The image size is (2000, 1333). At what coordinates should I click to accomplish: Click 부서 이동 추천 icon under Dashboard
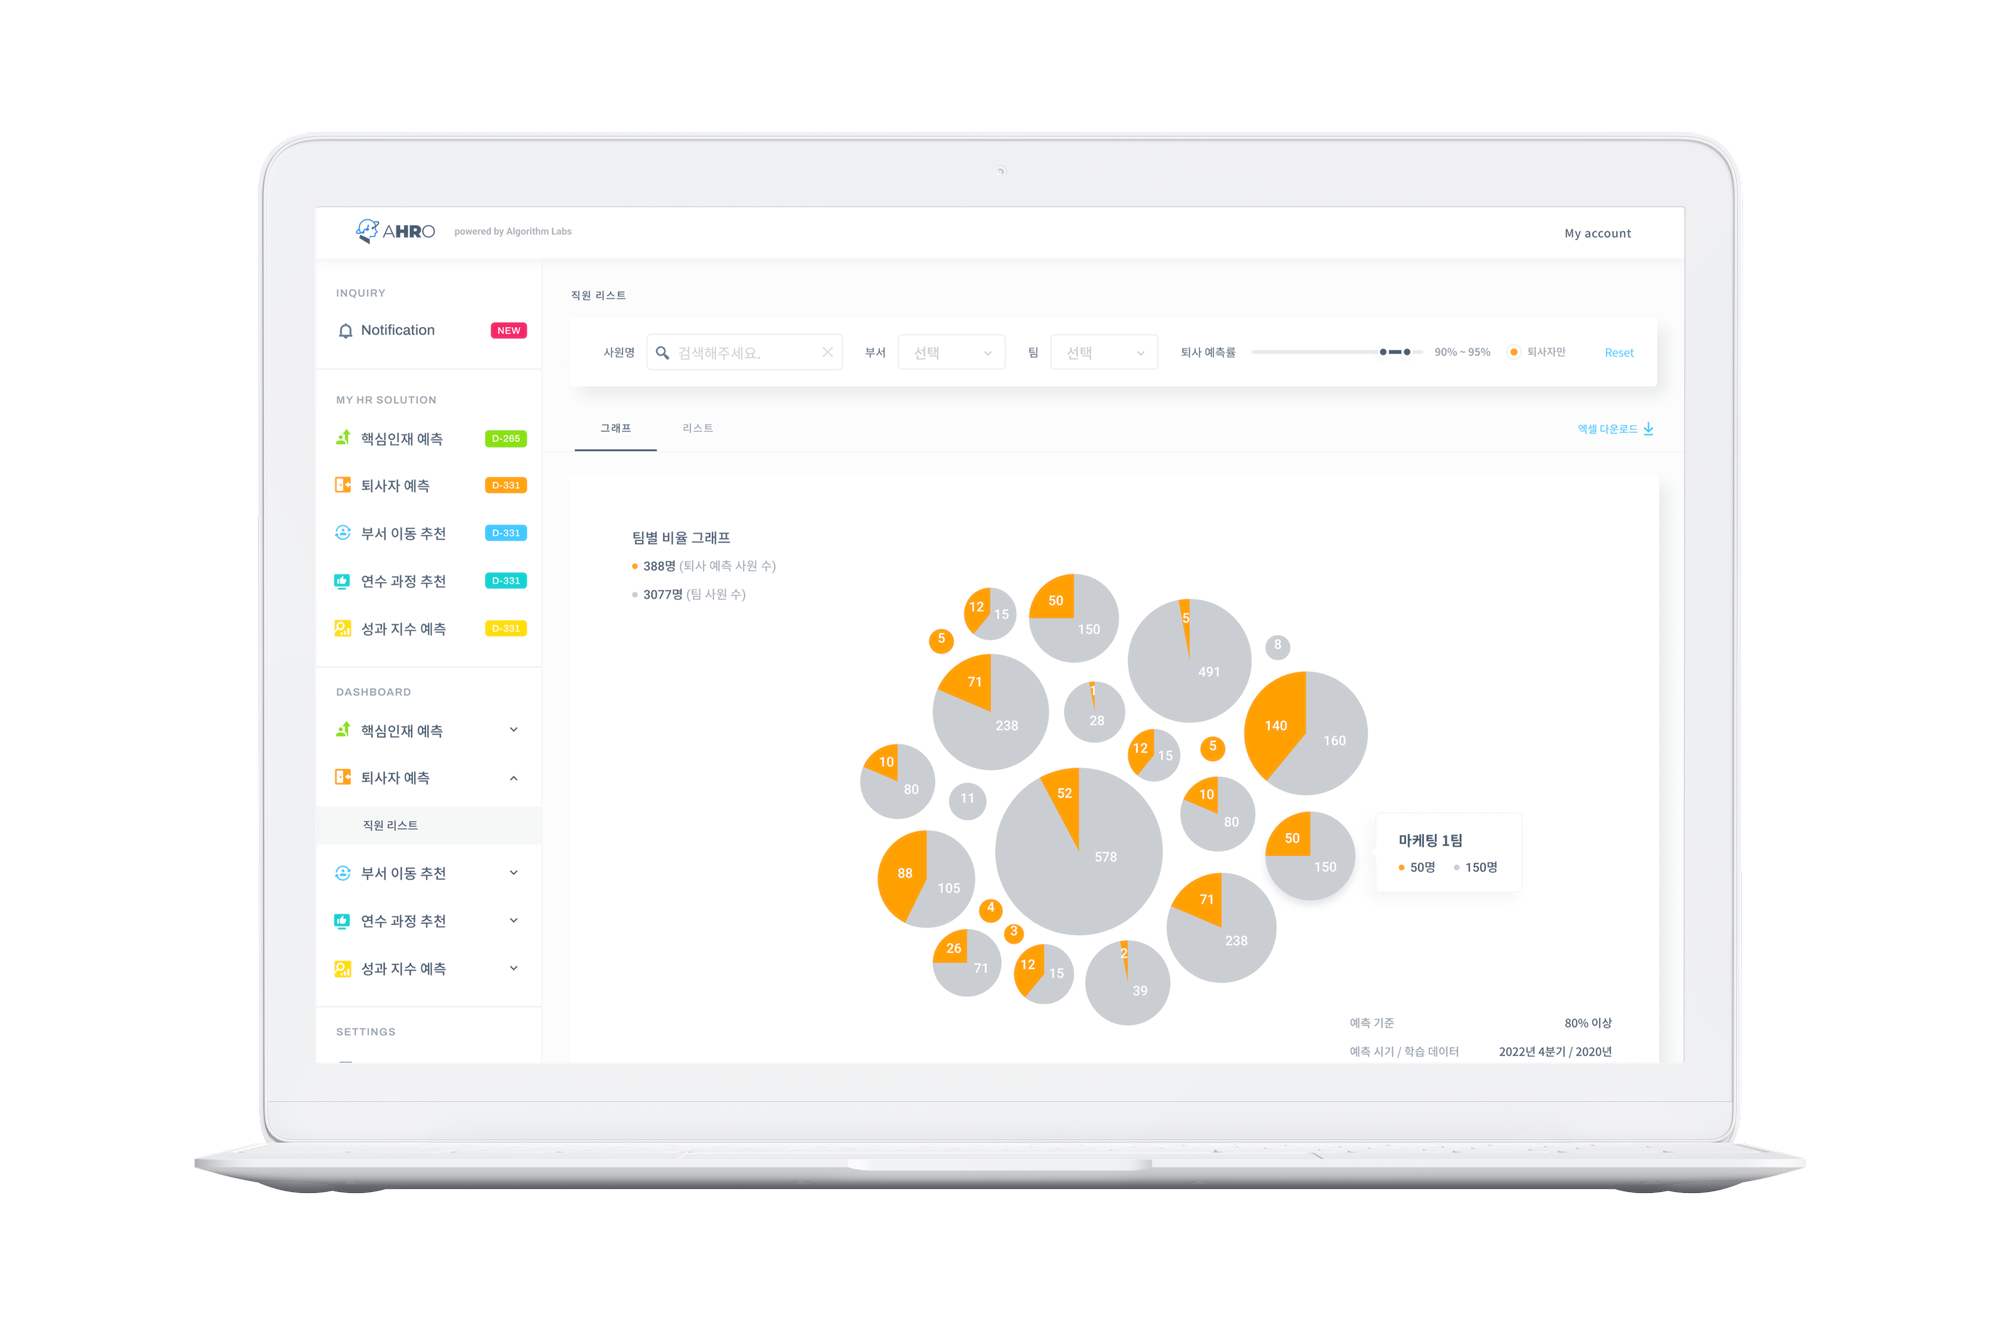pos(343,873)
